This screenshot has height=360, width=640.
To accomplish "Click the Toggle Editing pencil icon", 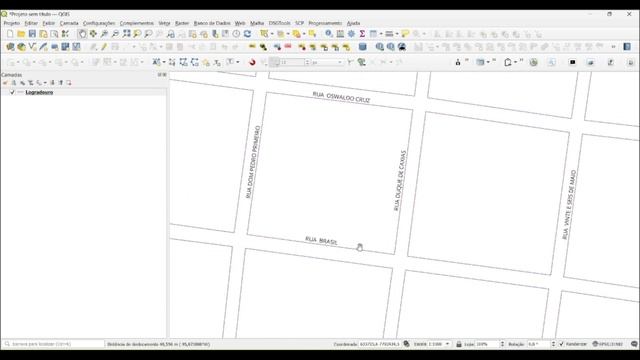I will 104,47.
